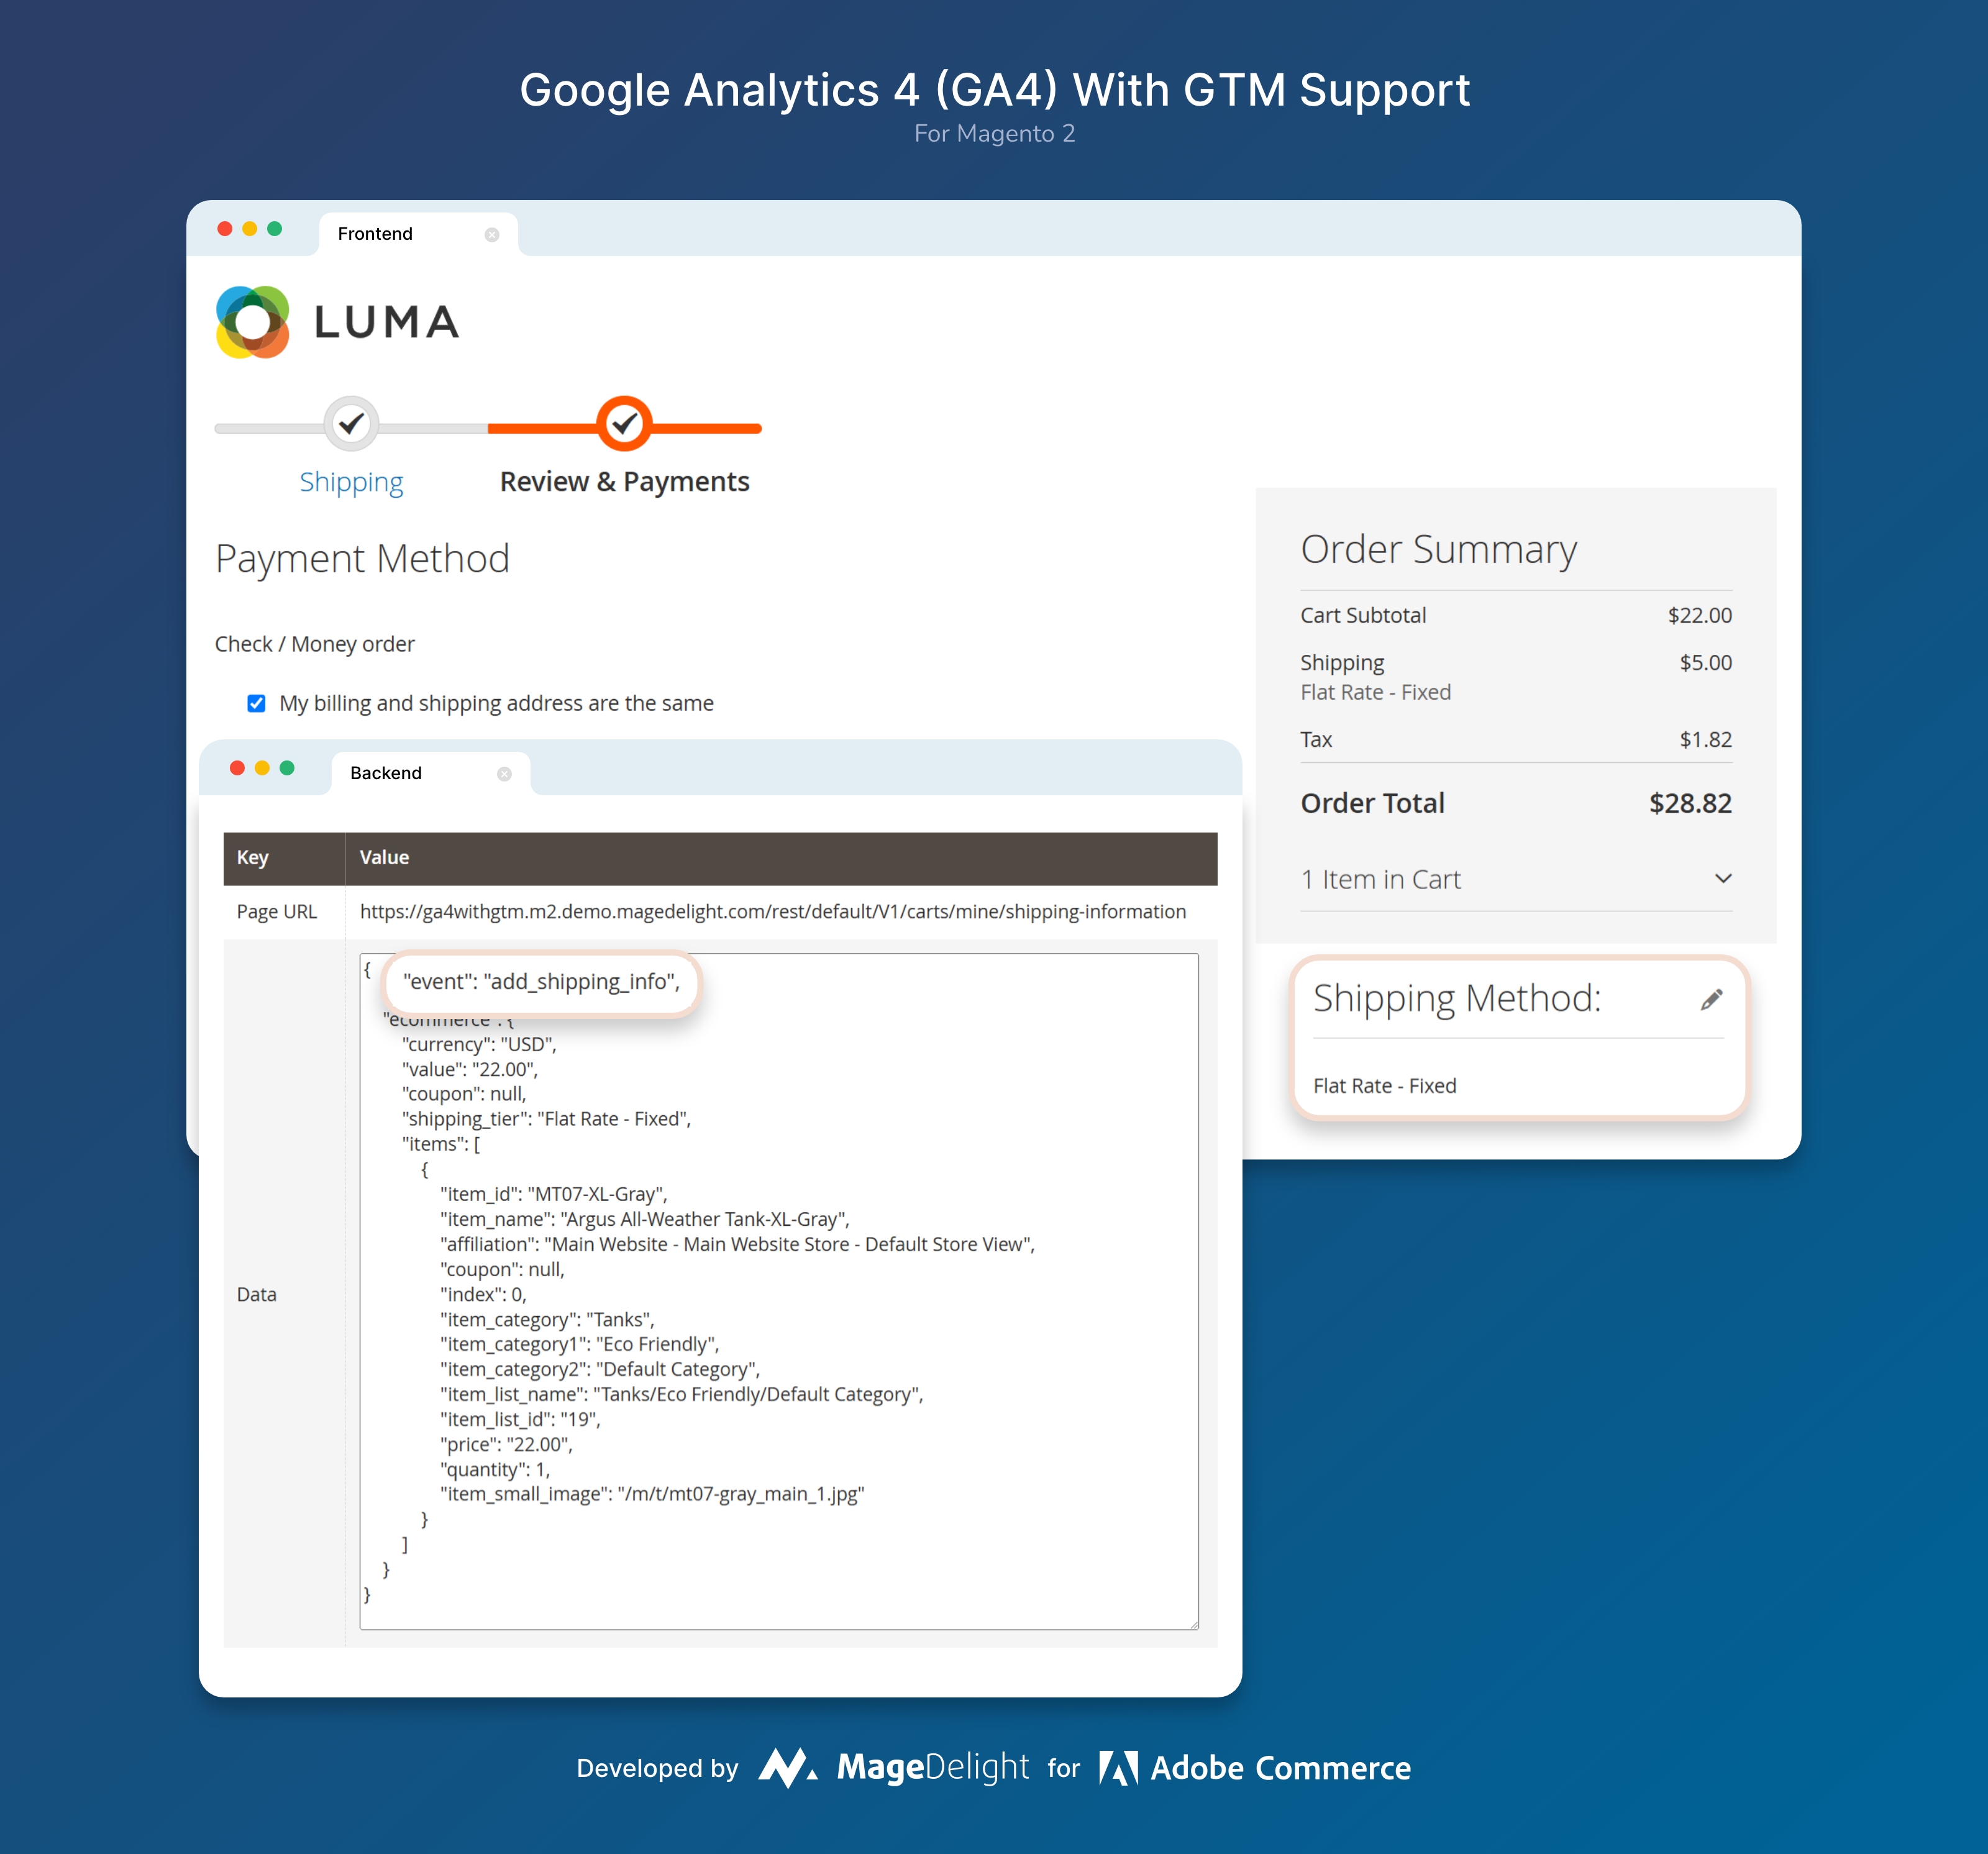Click the Luma logo icon
This screenshot has width=1988, height=1854.
[253, 322]
